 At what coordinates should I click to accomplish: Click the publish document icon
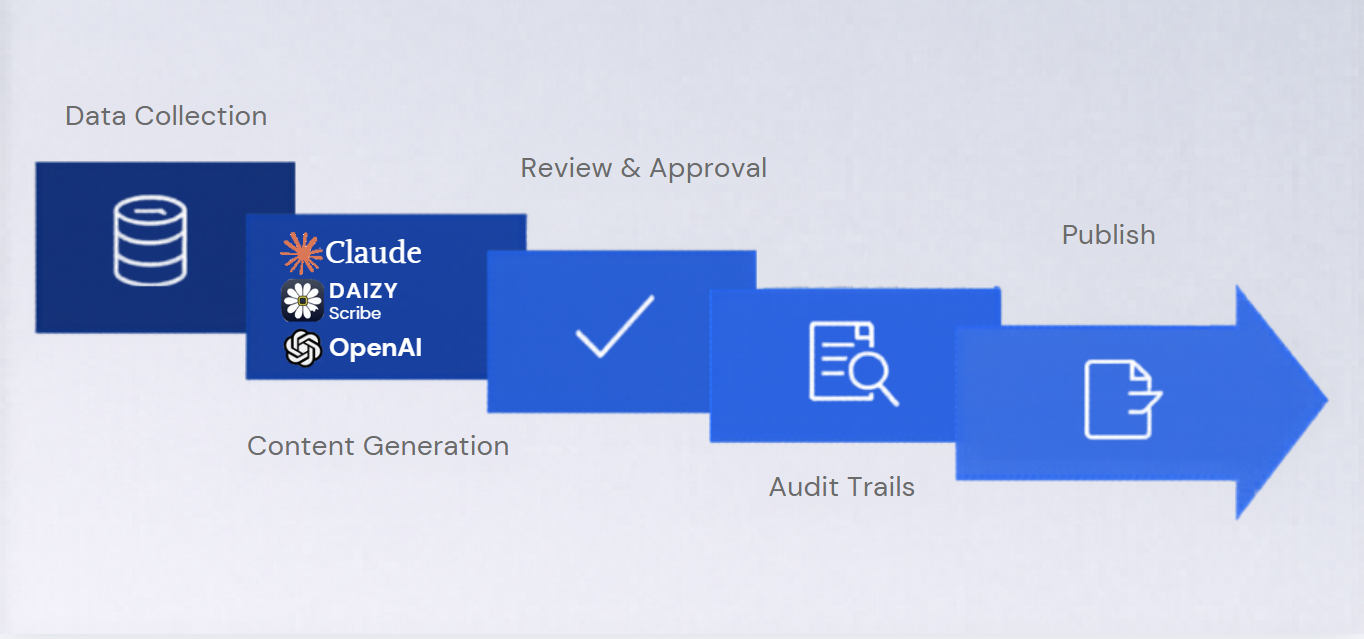point(1123,400)
